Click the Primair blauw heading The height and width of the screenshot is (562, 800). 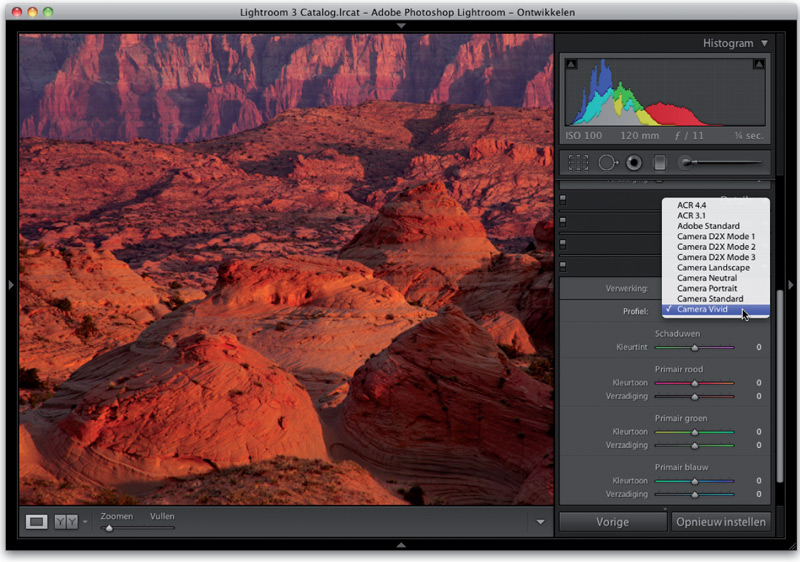(681, 467)
